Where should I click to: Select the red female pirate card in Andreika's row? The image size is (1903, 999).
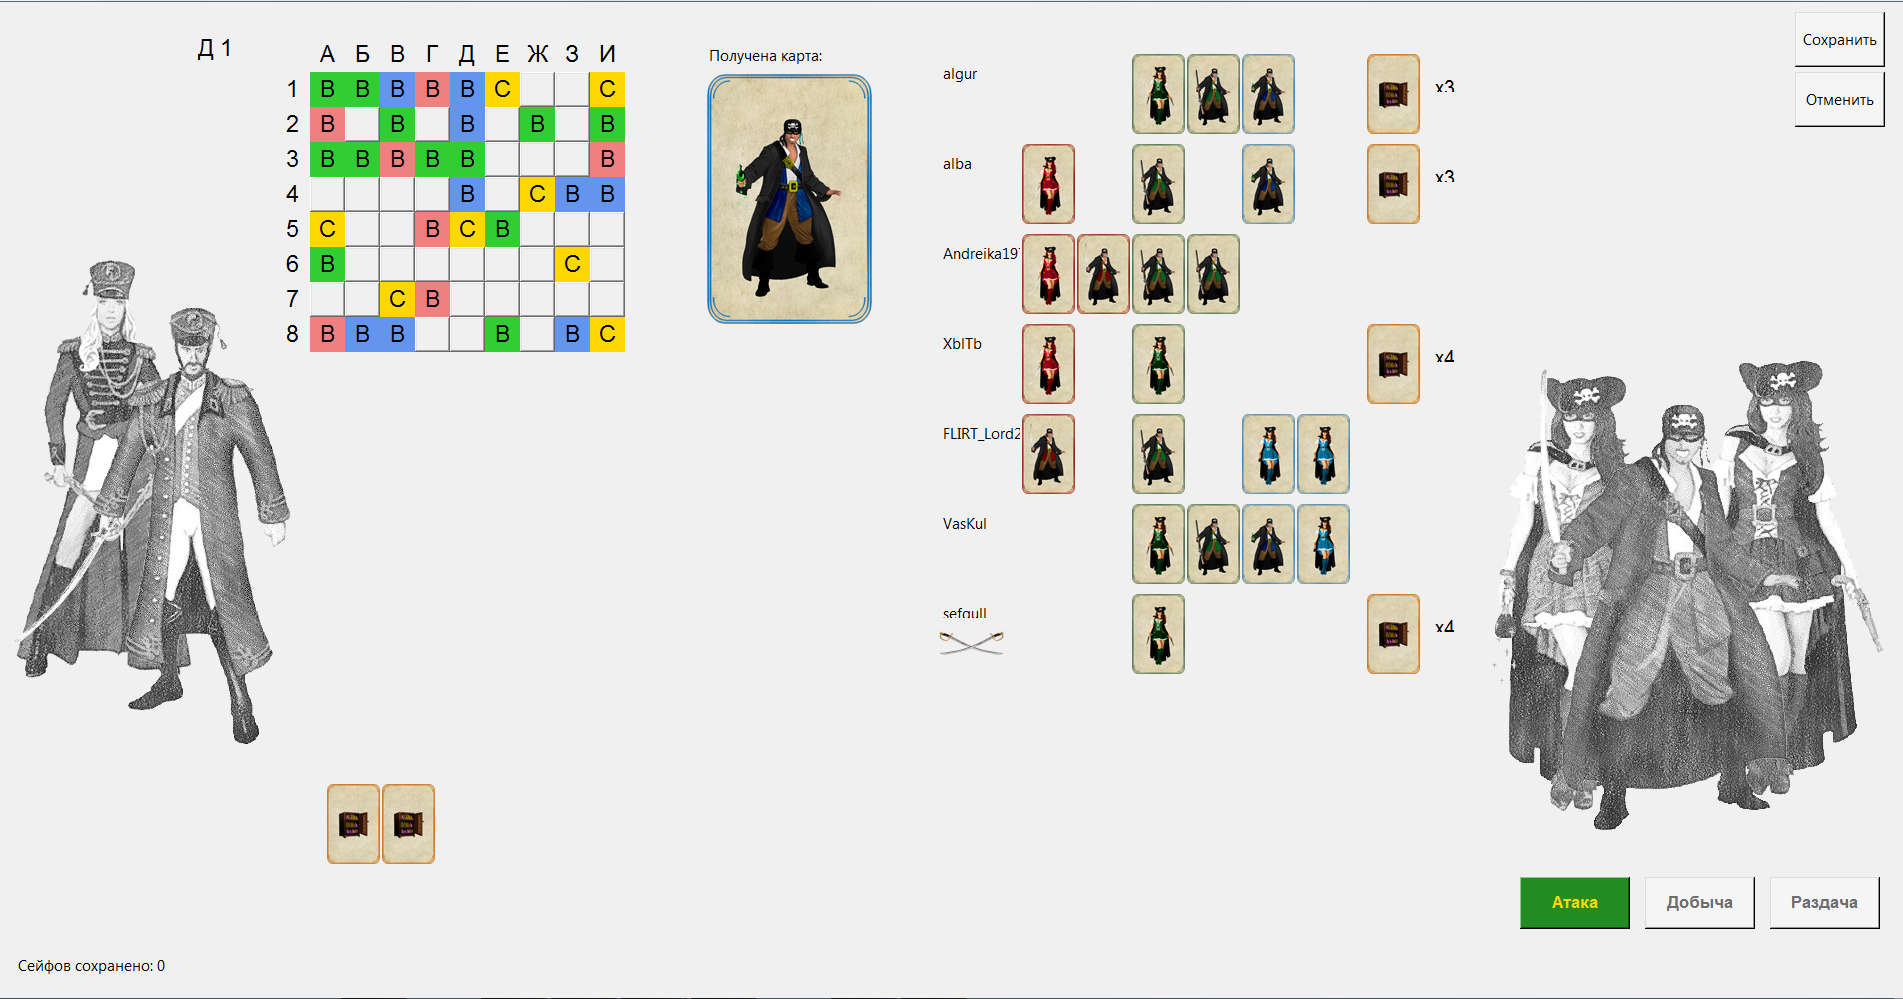click(1048, 274)
